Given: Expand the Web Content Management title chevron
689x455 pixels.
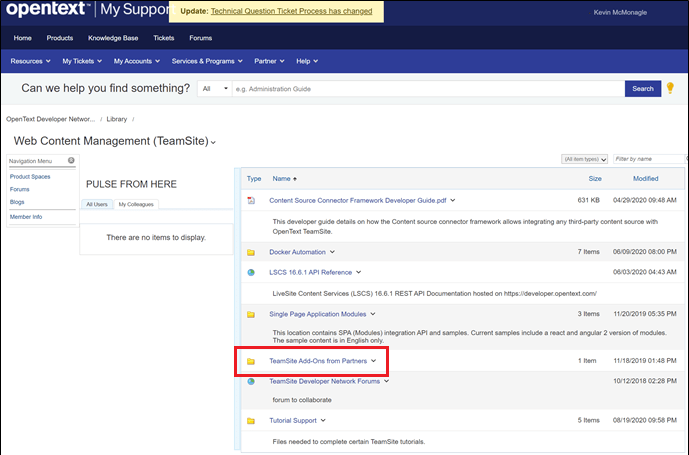Looking at the screenshot, I should [213, 142].
